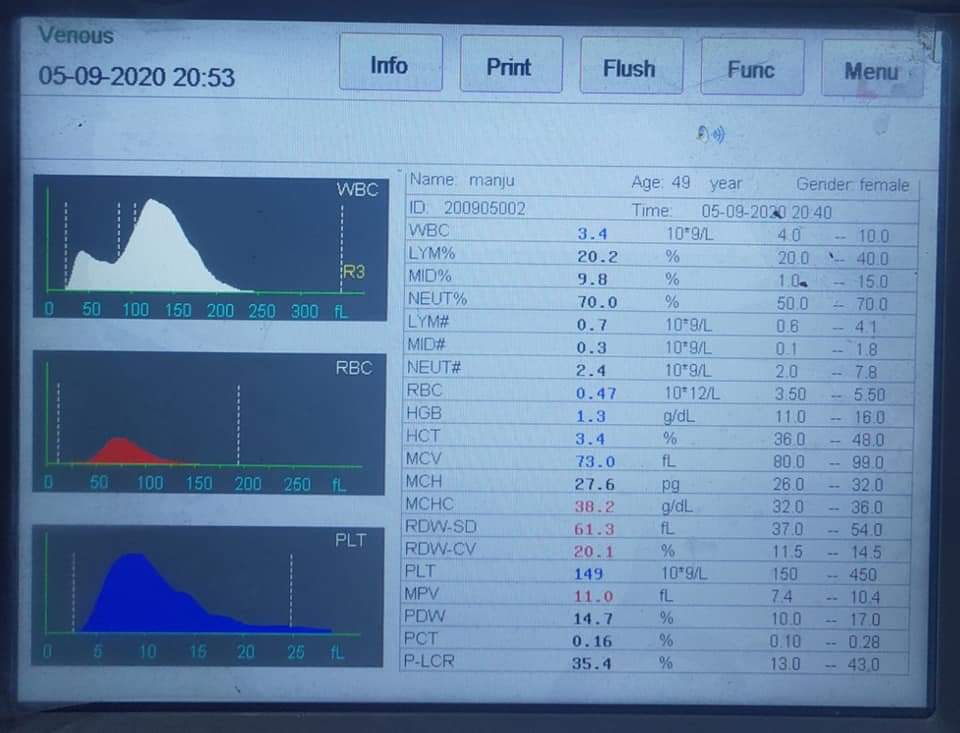Tap the speaker sound icon

point(711,133)
